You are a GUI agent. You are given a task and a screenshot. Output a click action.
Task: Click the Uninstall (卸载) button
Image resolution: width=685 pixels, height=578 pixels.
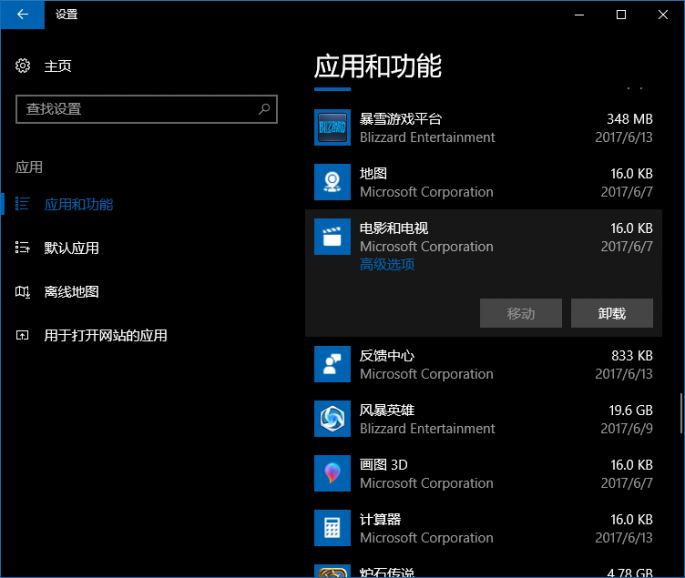click(x=611, y=313)
